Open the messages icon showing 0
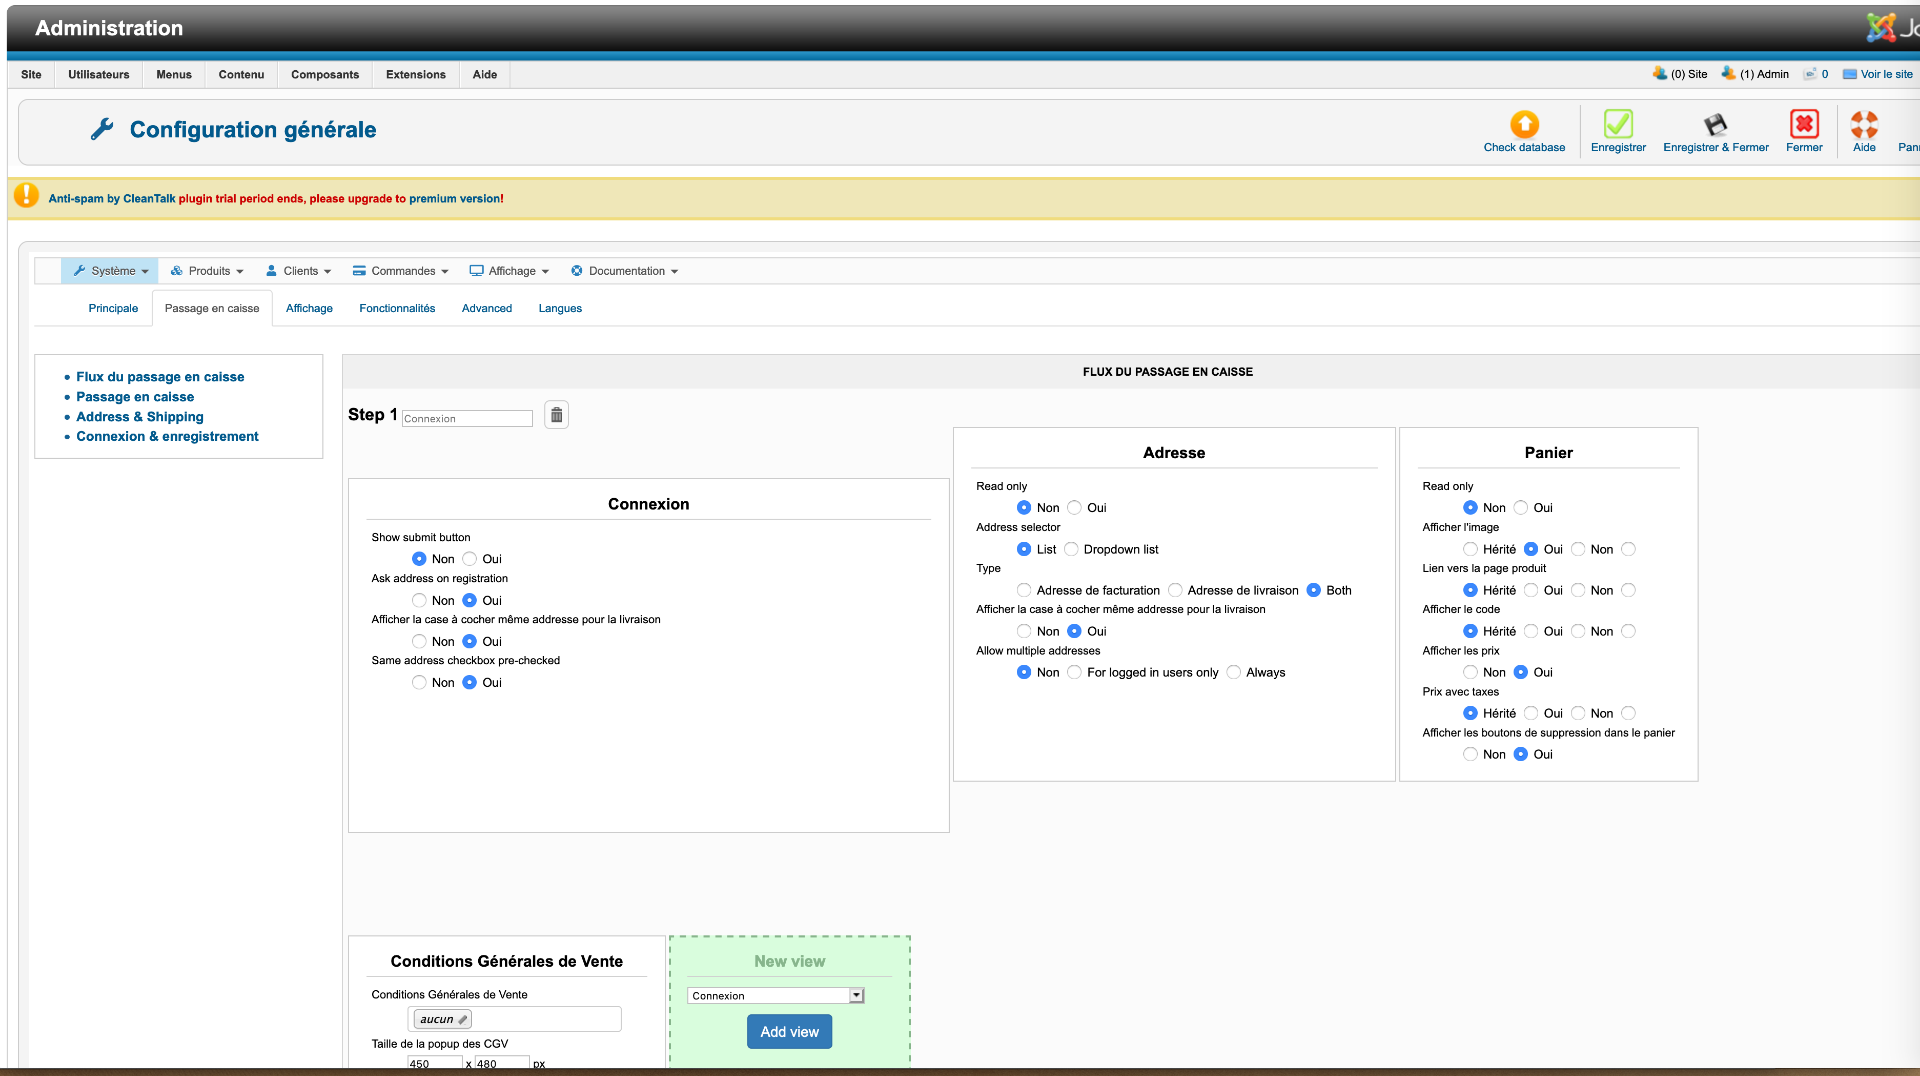 point(1810,74)
